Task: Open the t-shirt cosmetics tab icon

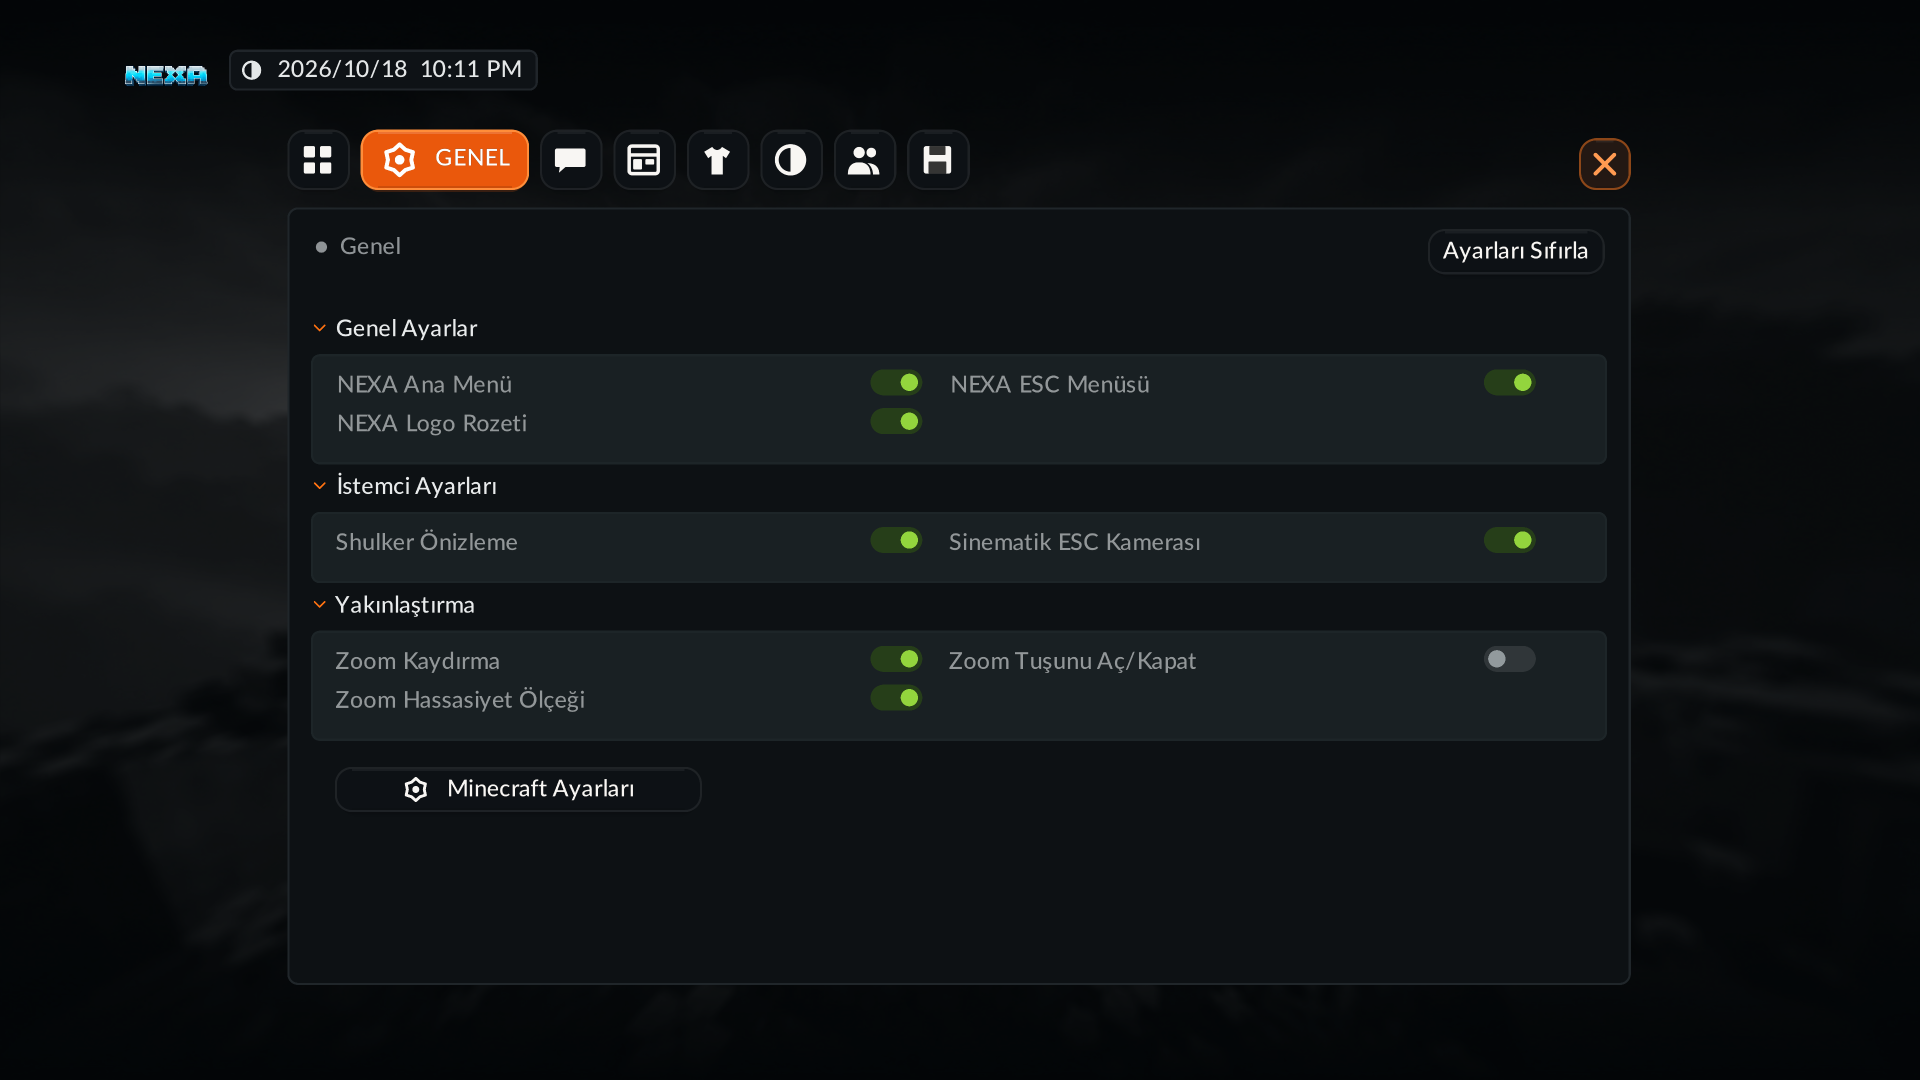Action: point(717,160)
